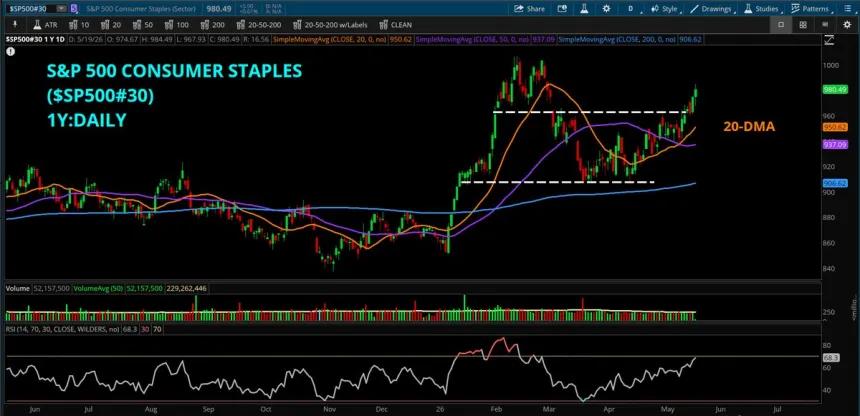860x416 pixels.
Task: Click the chart snapshot icon next to Share
Action: 562,9
